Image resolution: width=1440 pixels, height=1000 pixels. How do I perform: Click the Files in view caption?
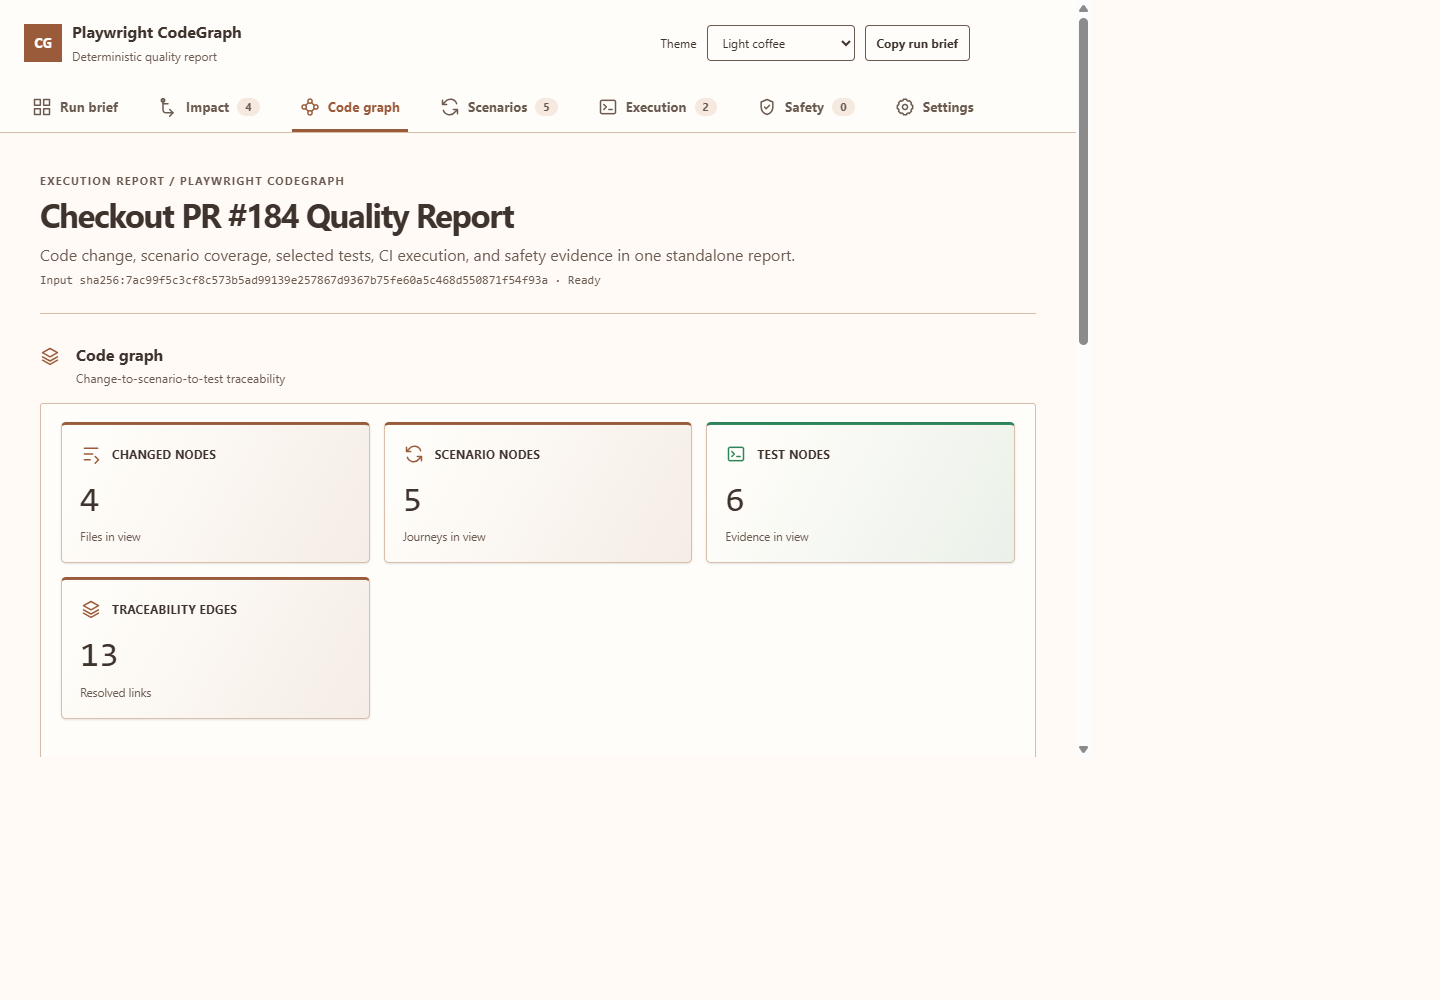pyautogui.click(x=110, y=537)
